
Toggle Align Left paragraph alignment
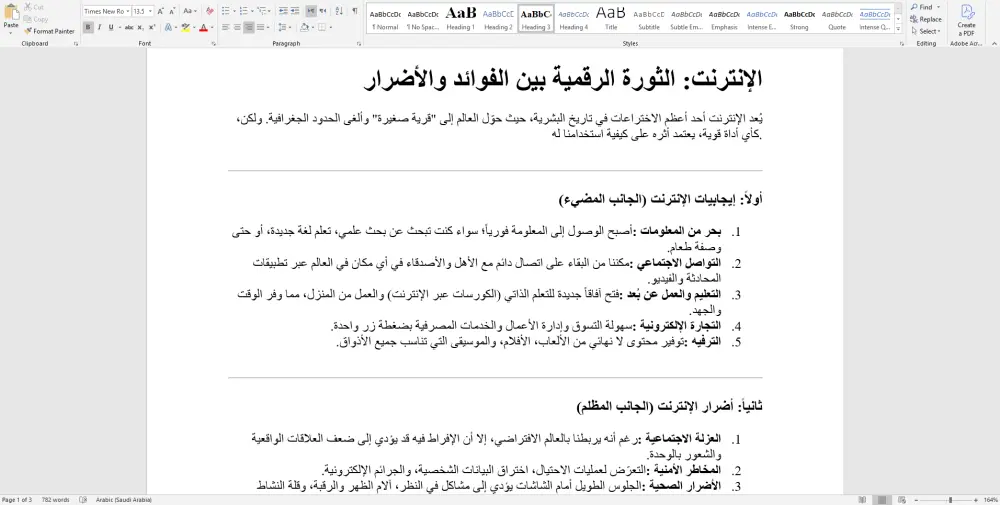[226, 27]
